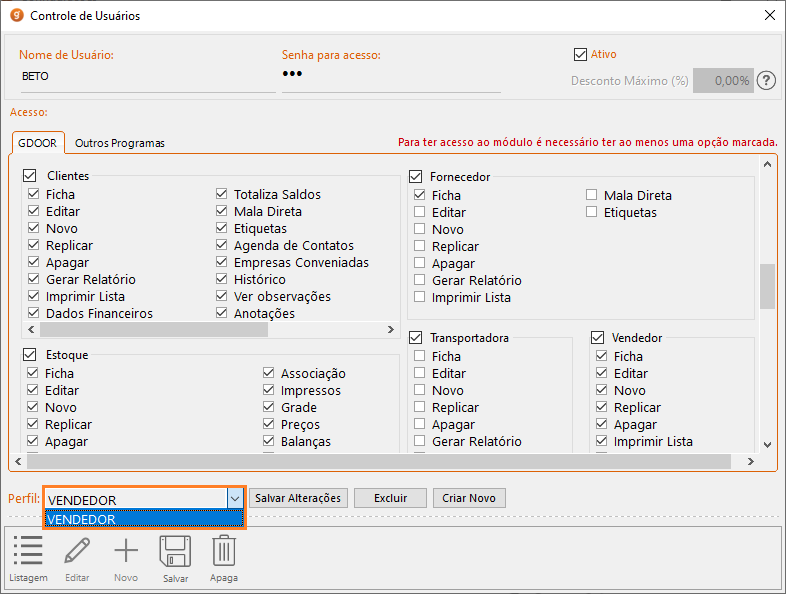Open the Perfil dropdown arrow

(235, 499)
